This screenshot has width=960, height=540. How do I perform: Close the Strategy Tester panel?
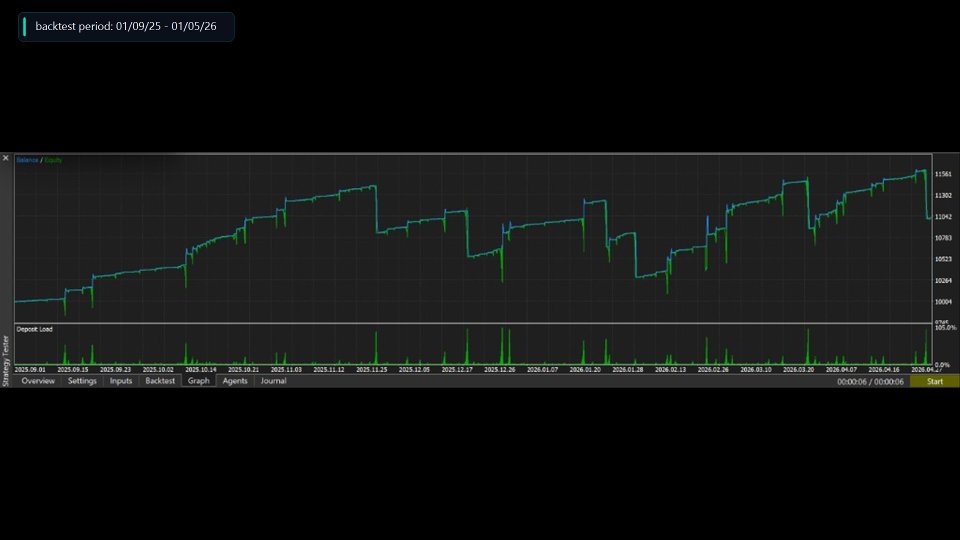6,158
